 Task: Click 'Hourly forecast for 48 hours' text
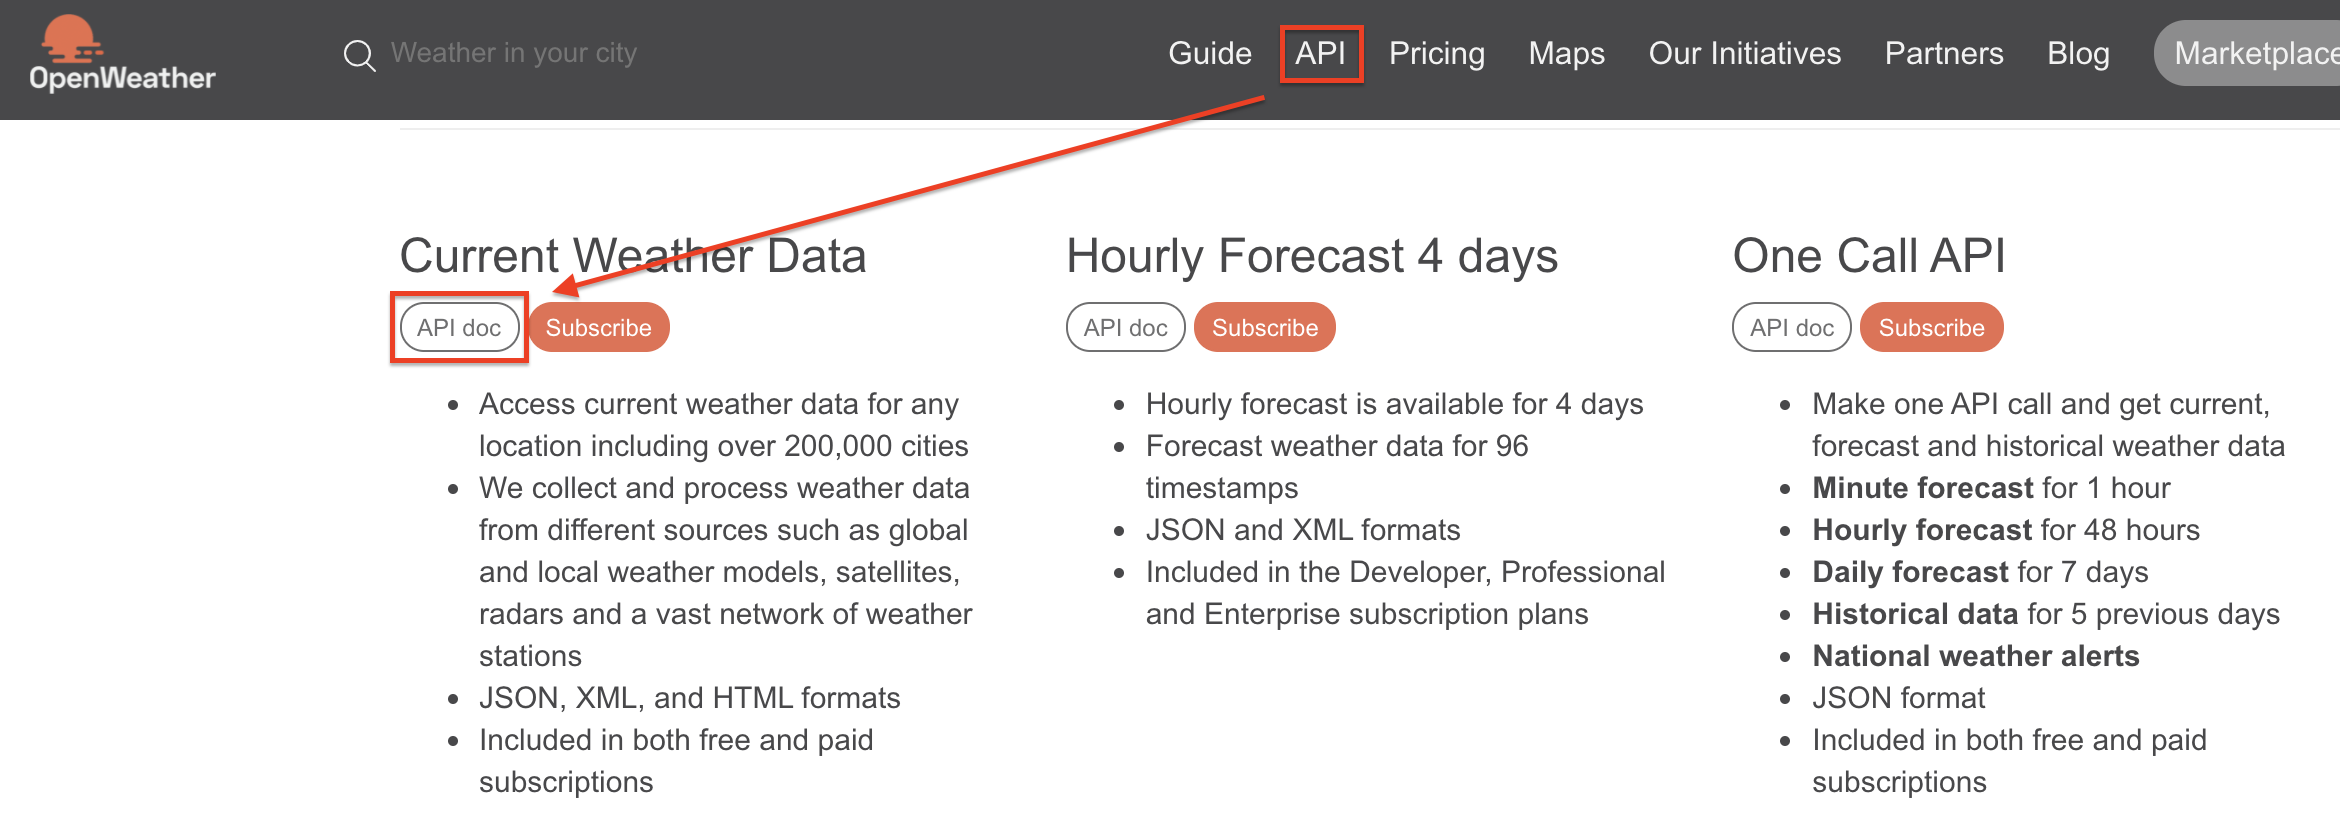pyautogui.click(x=2006, y=530)
